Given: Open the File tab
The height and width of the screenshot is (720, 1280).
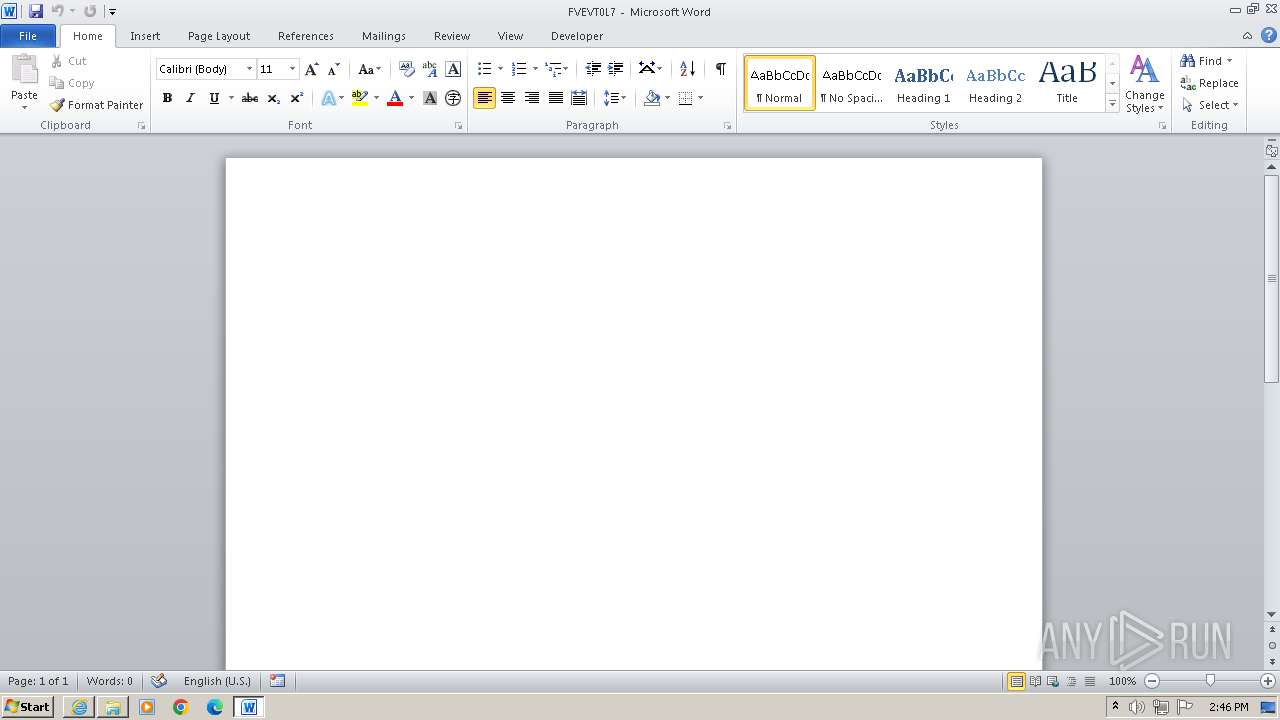Looking at the screenshot, I should click(x=28, y=36).
